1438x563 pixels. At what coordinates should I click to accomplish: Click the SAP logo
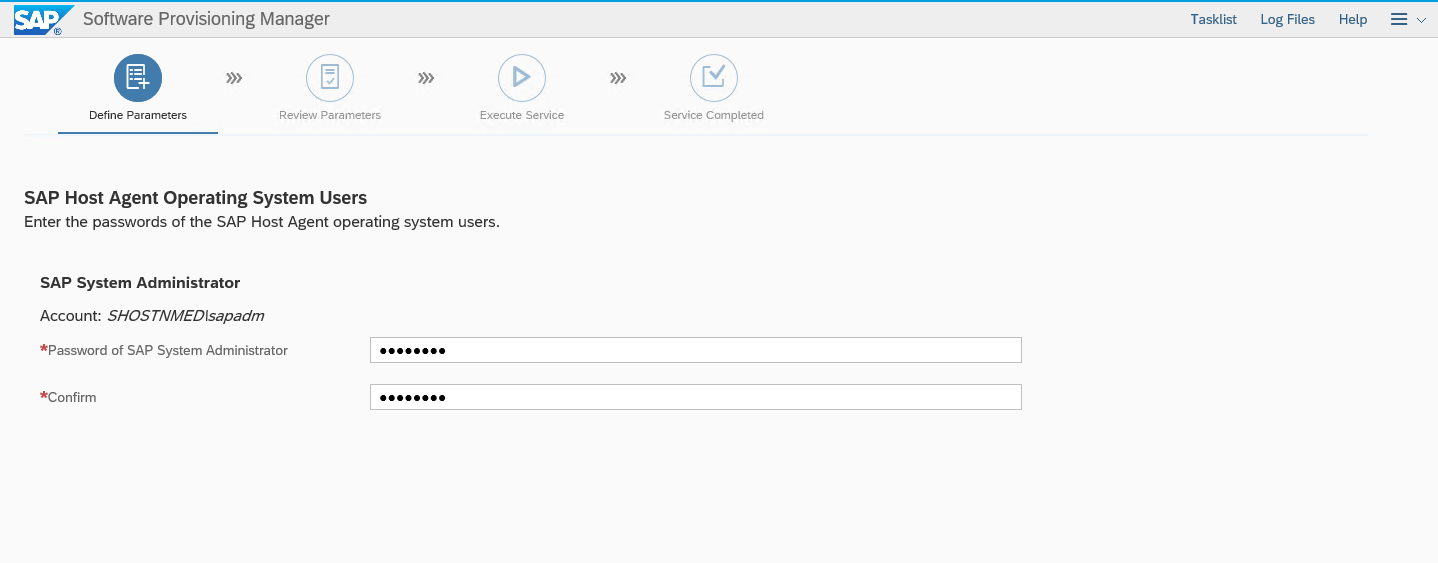click(43, 20)
